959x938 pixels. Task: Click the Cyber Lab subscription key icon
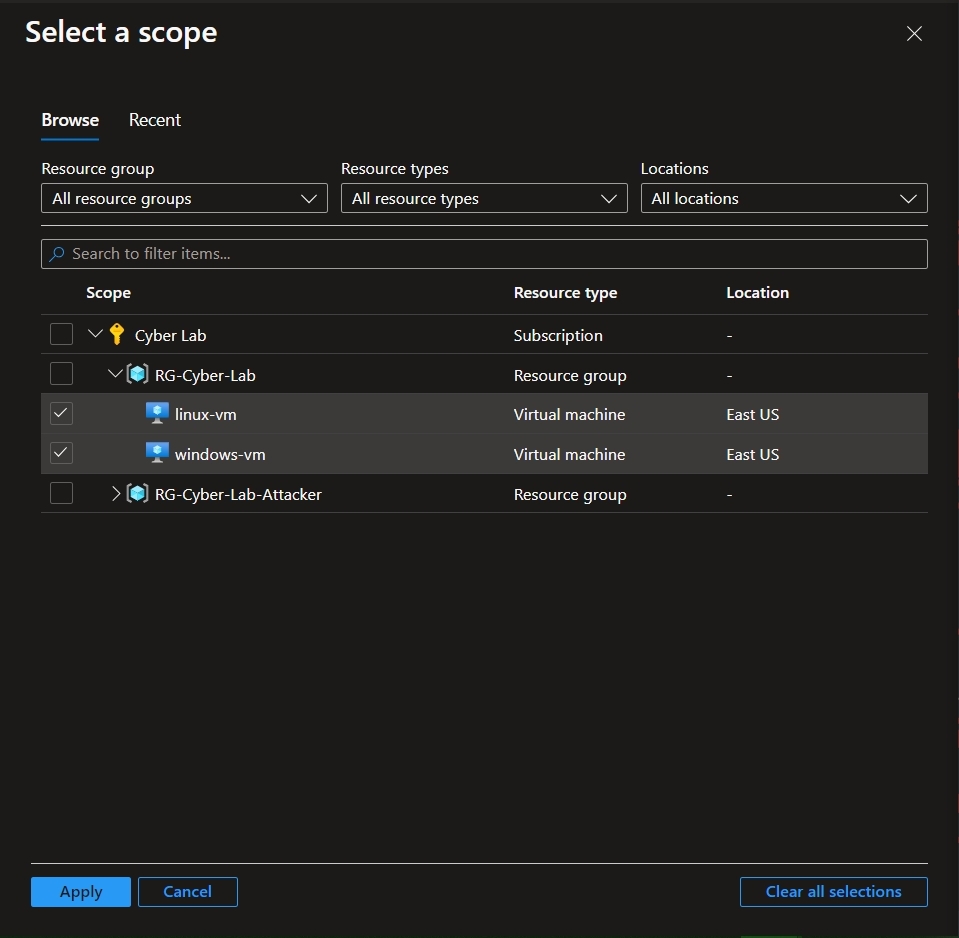point(117,334)
